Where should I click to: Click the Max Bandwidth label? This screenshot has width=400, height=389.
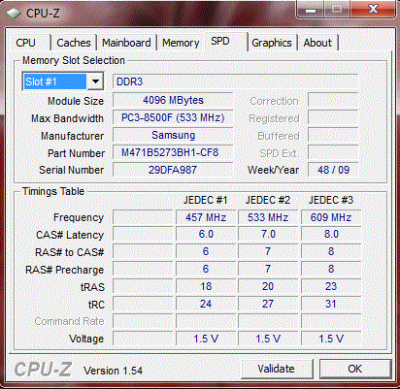pyautogui.click(x=67, y=118)
